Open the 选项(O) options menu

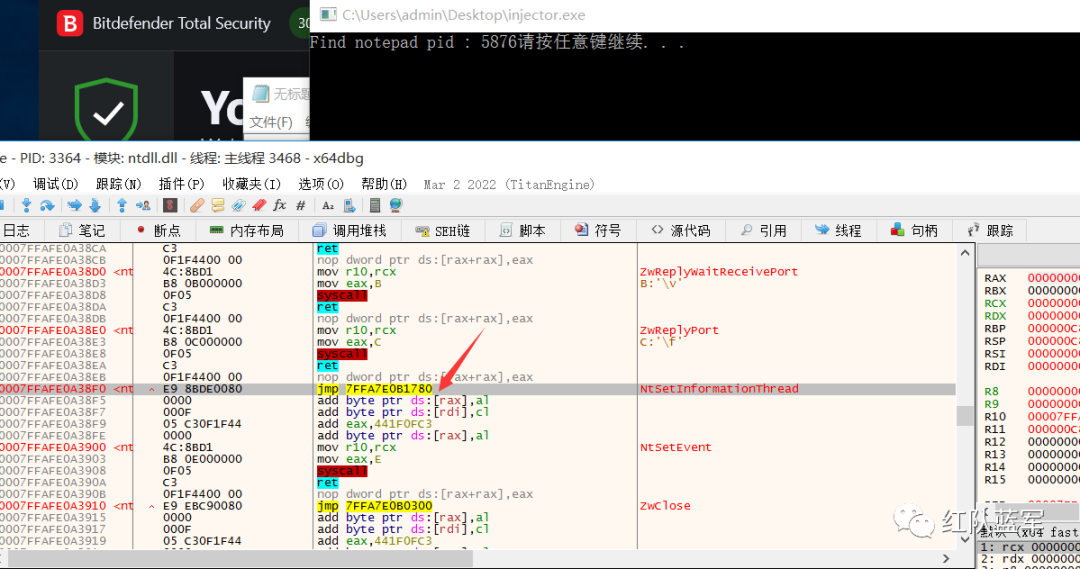click(321, 184)
